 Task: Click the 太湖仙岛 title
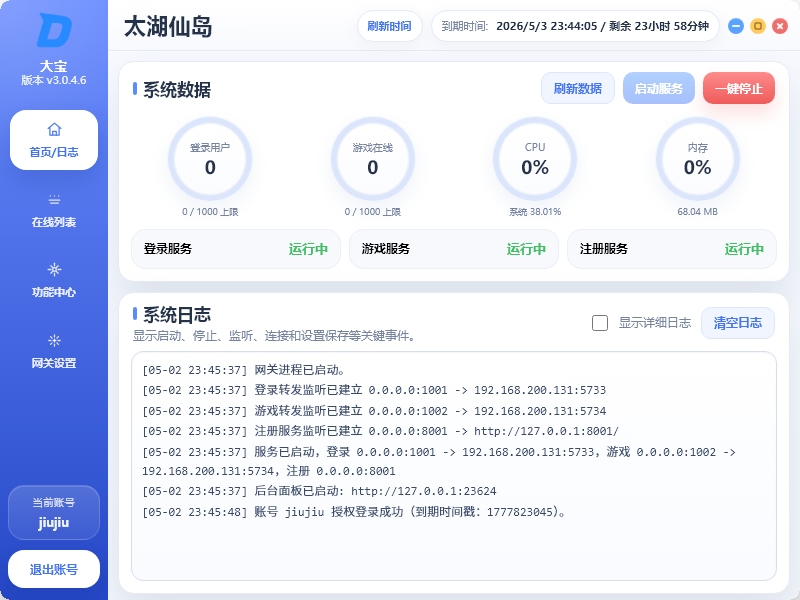(168, 27)
